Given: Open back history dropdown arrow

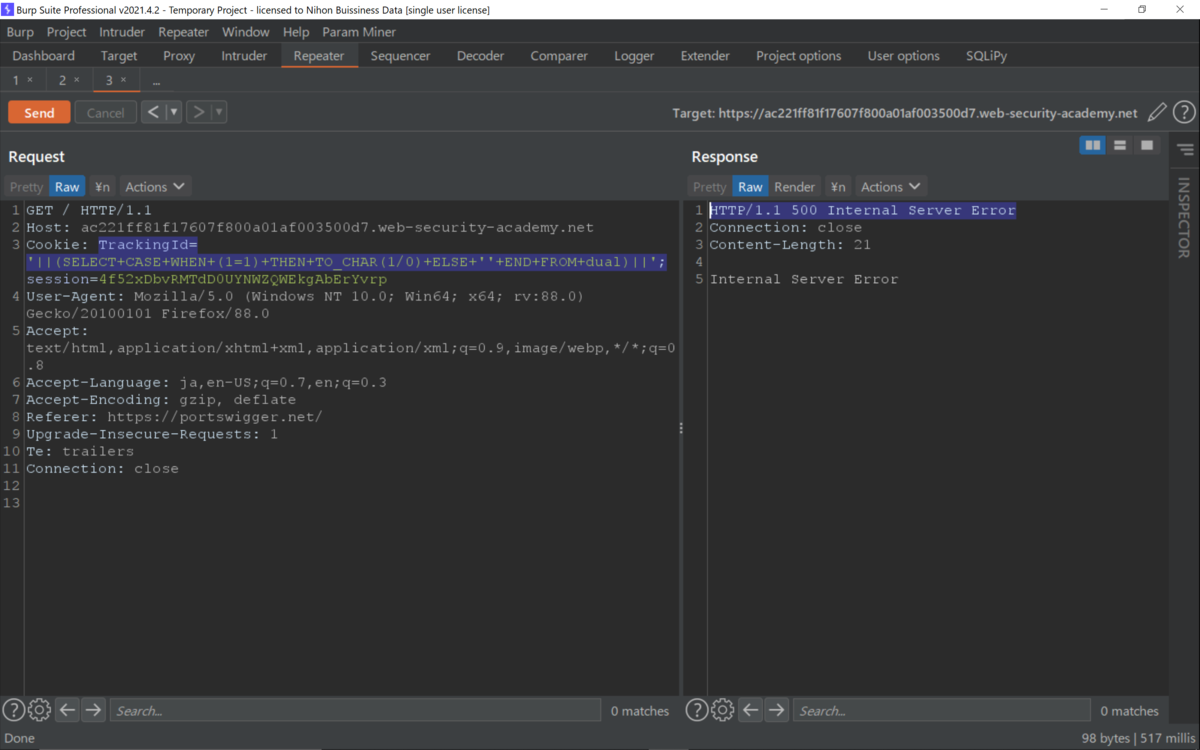Looking at the screenshot, I should [173, 112].
